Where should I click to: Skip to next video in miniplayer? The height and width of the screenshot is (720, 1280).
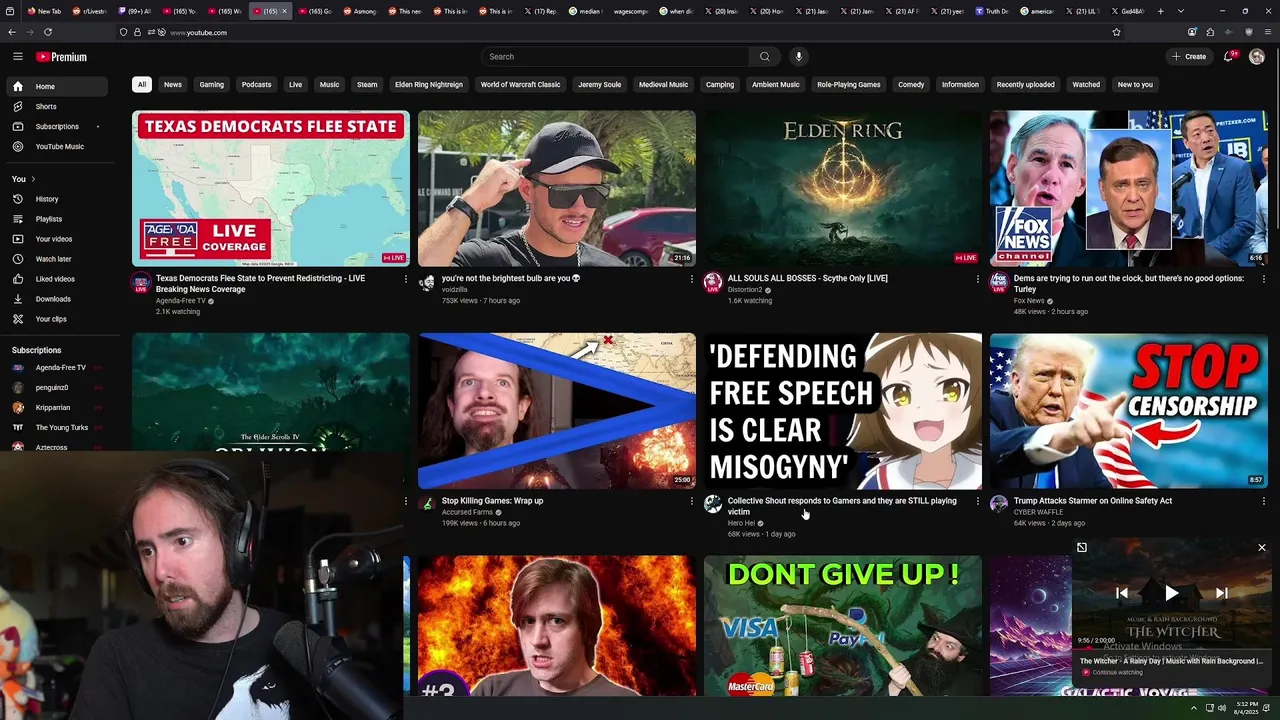1222,593
